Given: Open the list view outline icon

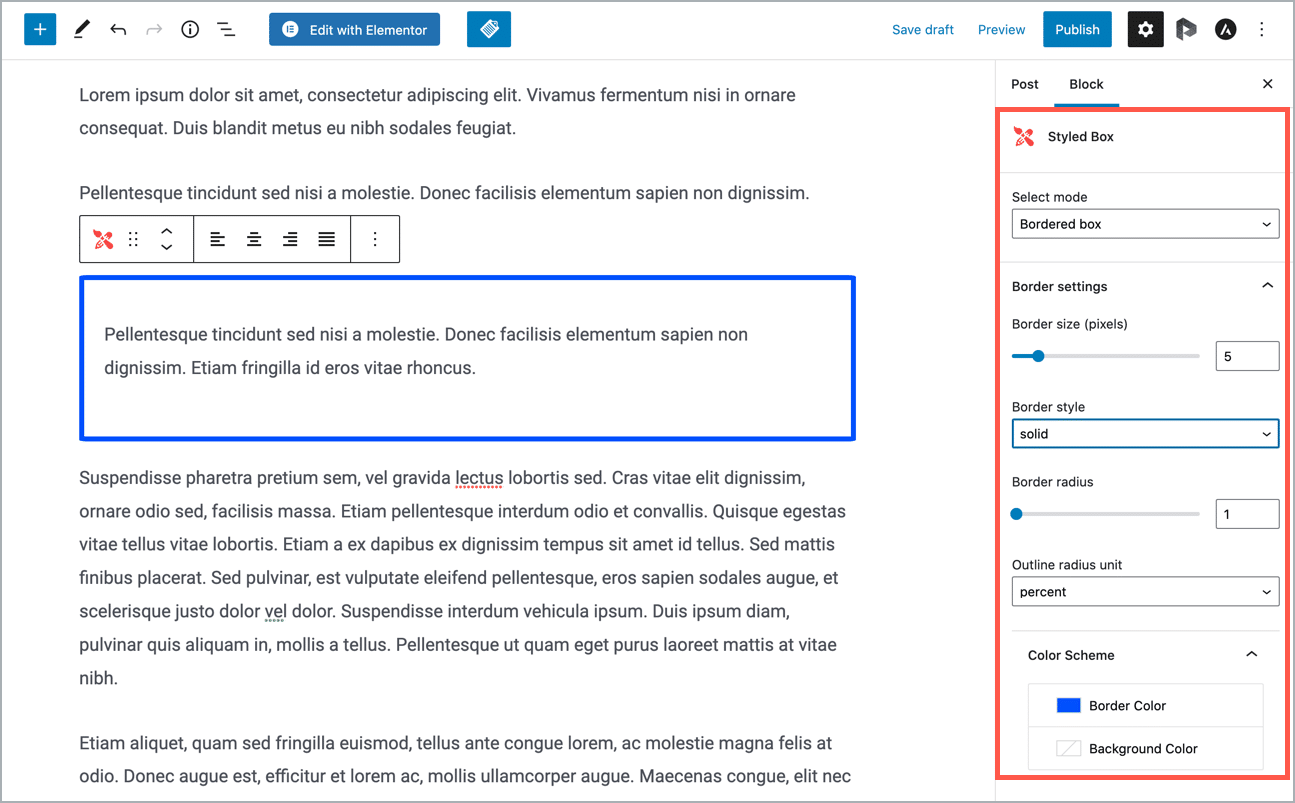Looking at the screenshot, I should point(227,30).
